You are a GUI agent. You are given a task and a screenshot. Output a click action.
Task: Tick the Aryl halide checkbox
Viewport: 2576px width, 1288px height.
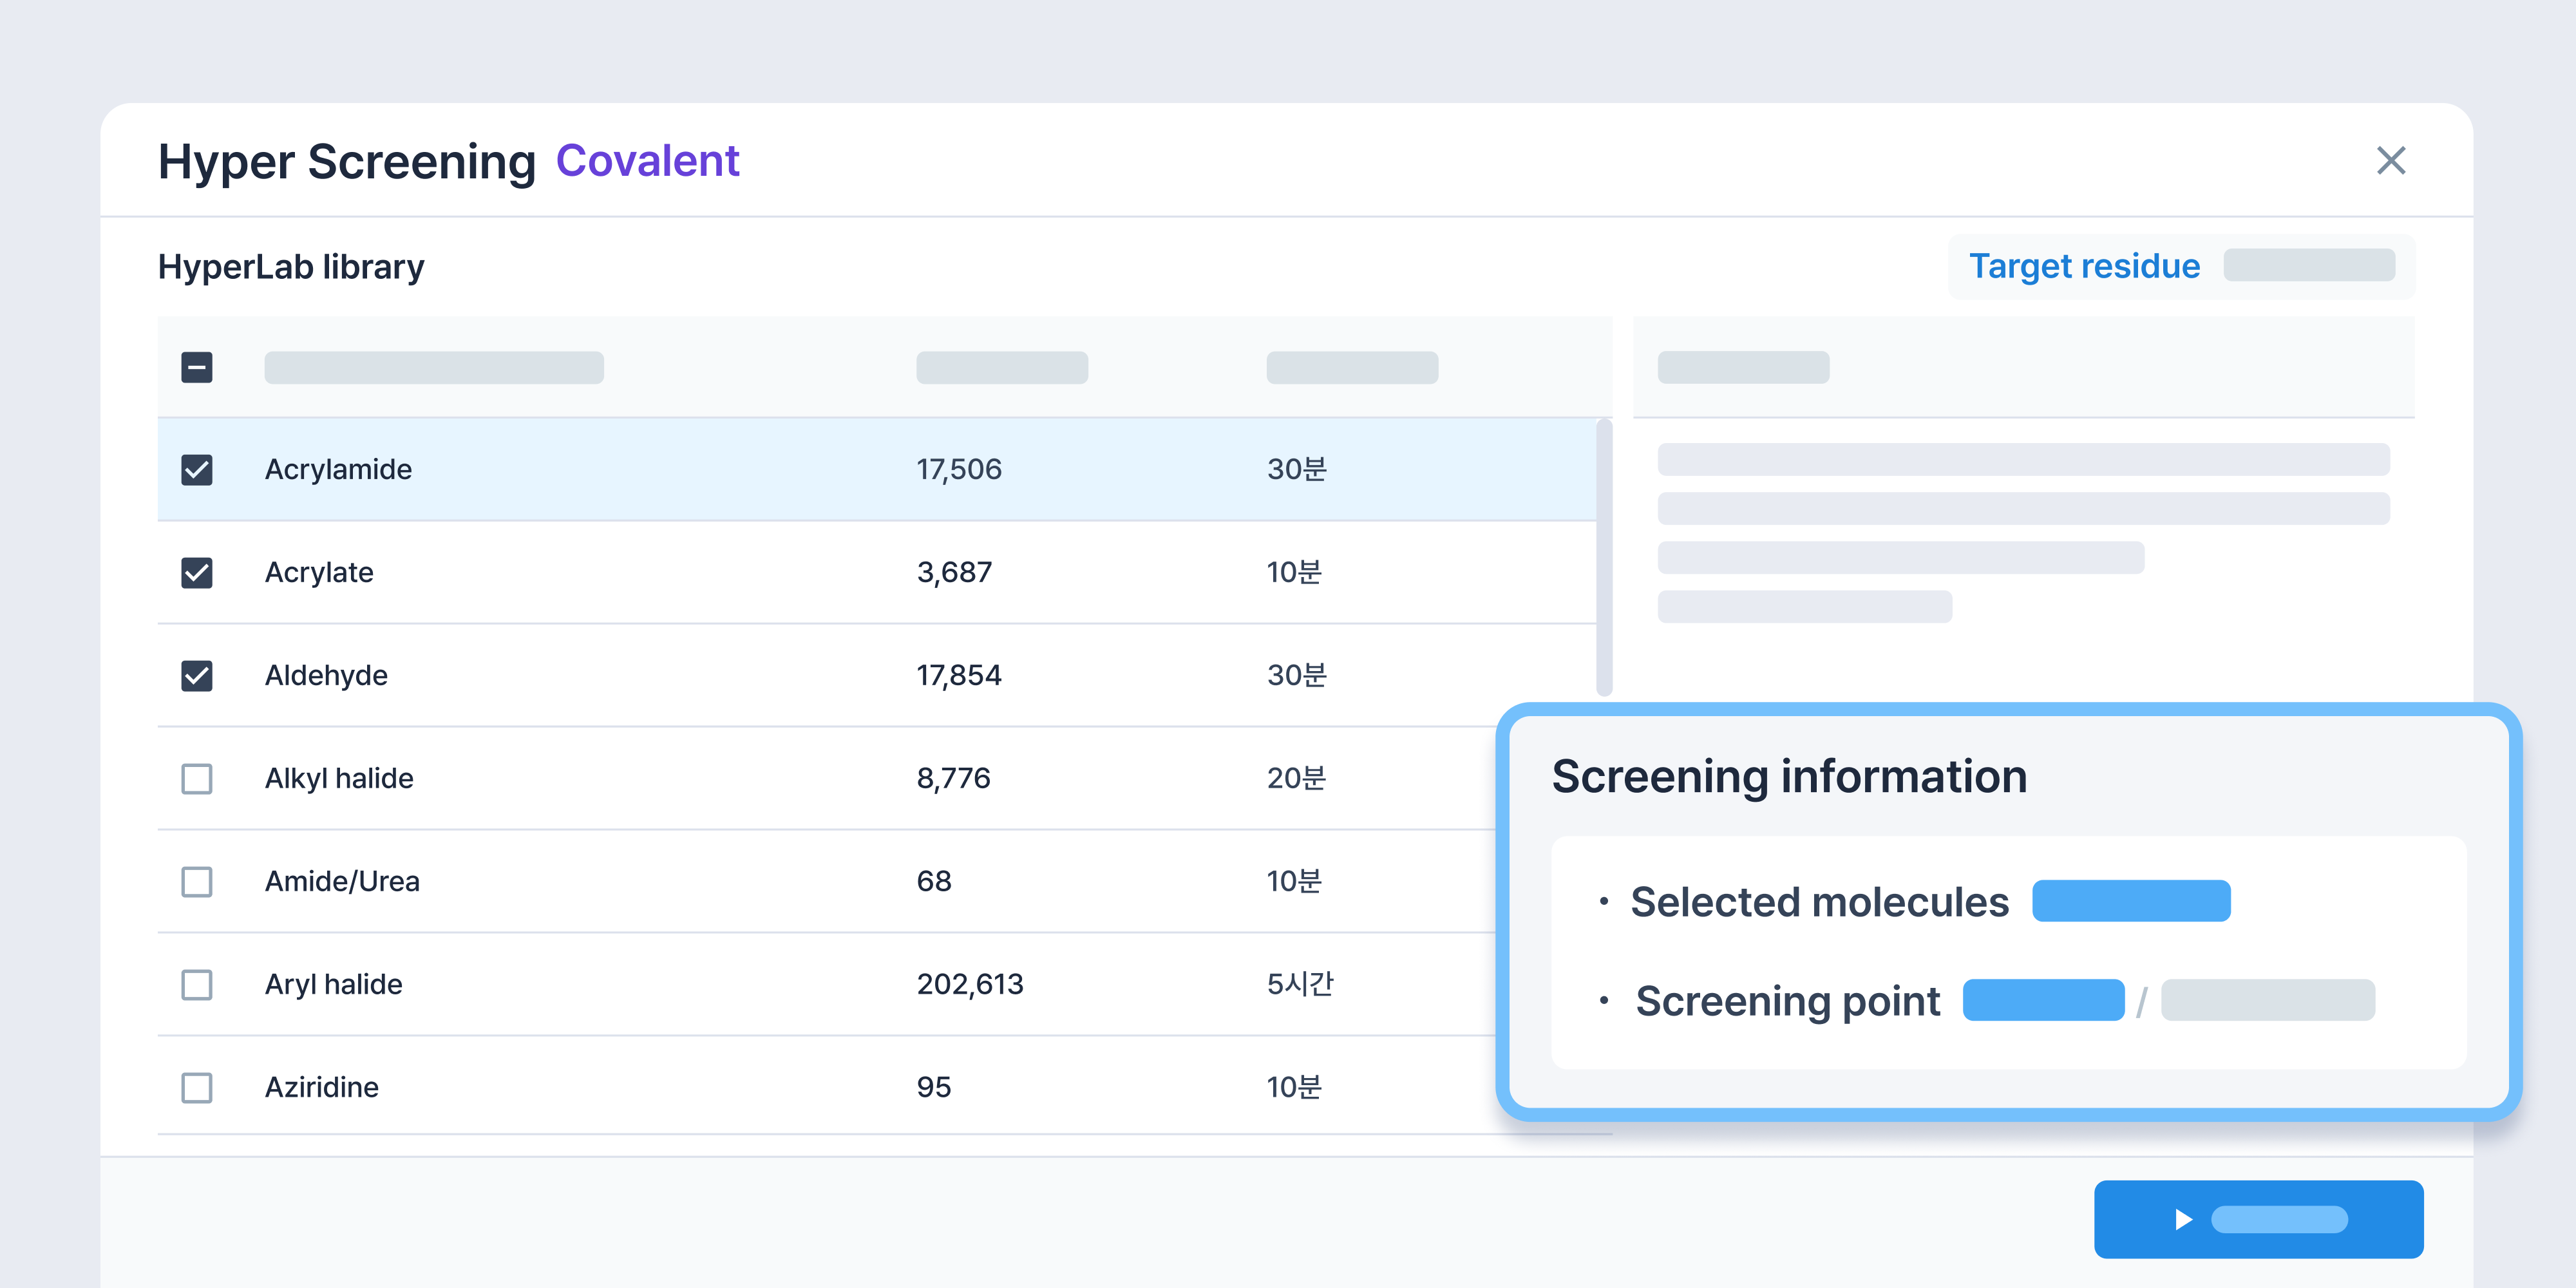197,984
